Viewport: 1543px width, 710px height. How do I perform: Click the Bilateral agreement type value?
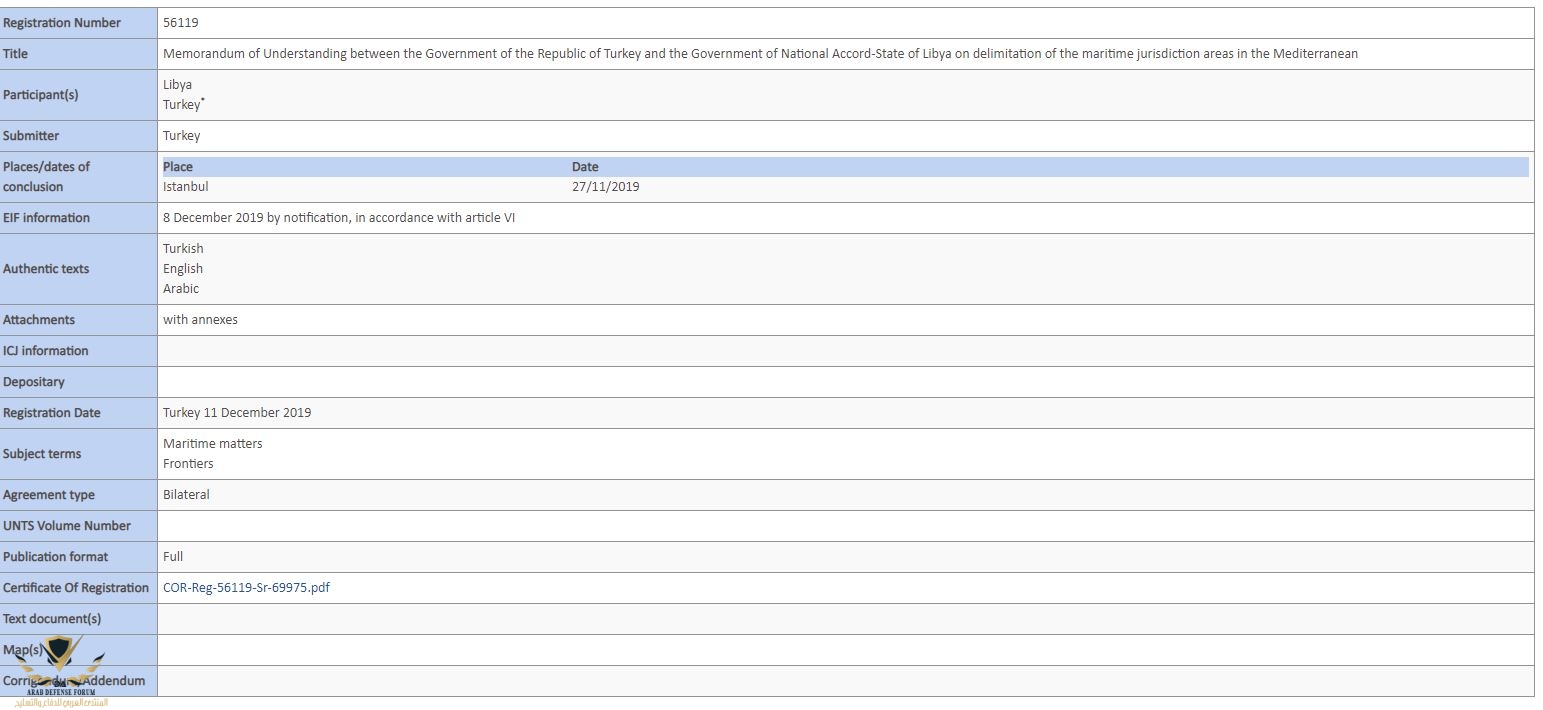[186, 495]
